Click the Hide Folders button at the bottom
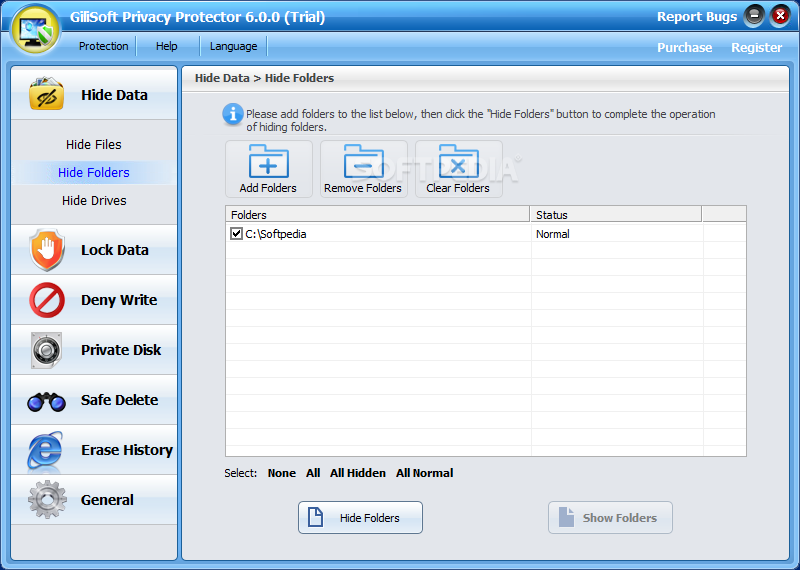The width and height of the screenshot is (800, 570). click(360, 517)
